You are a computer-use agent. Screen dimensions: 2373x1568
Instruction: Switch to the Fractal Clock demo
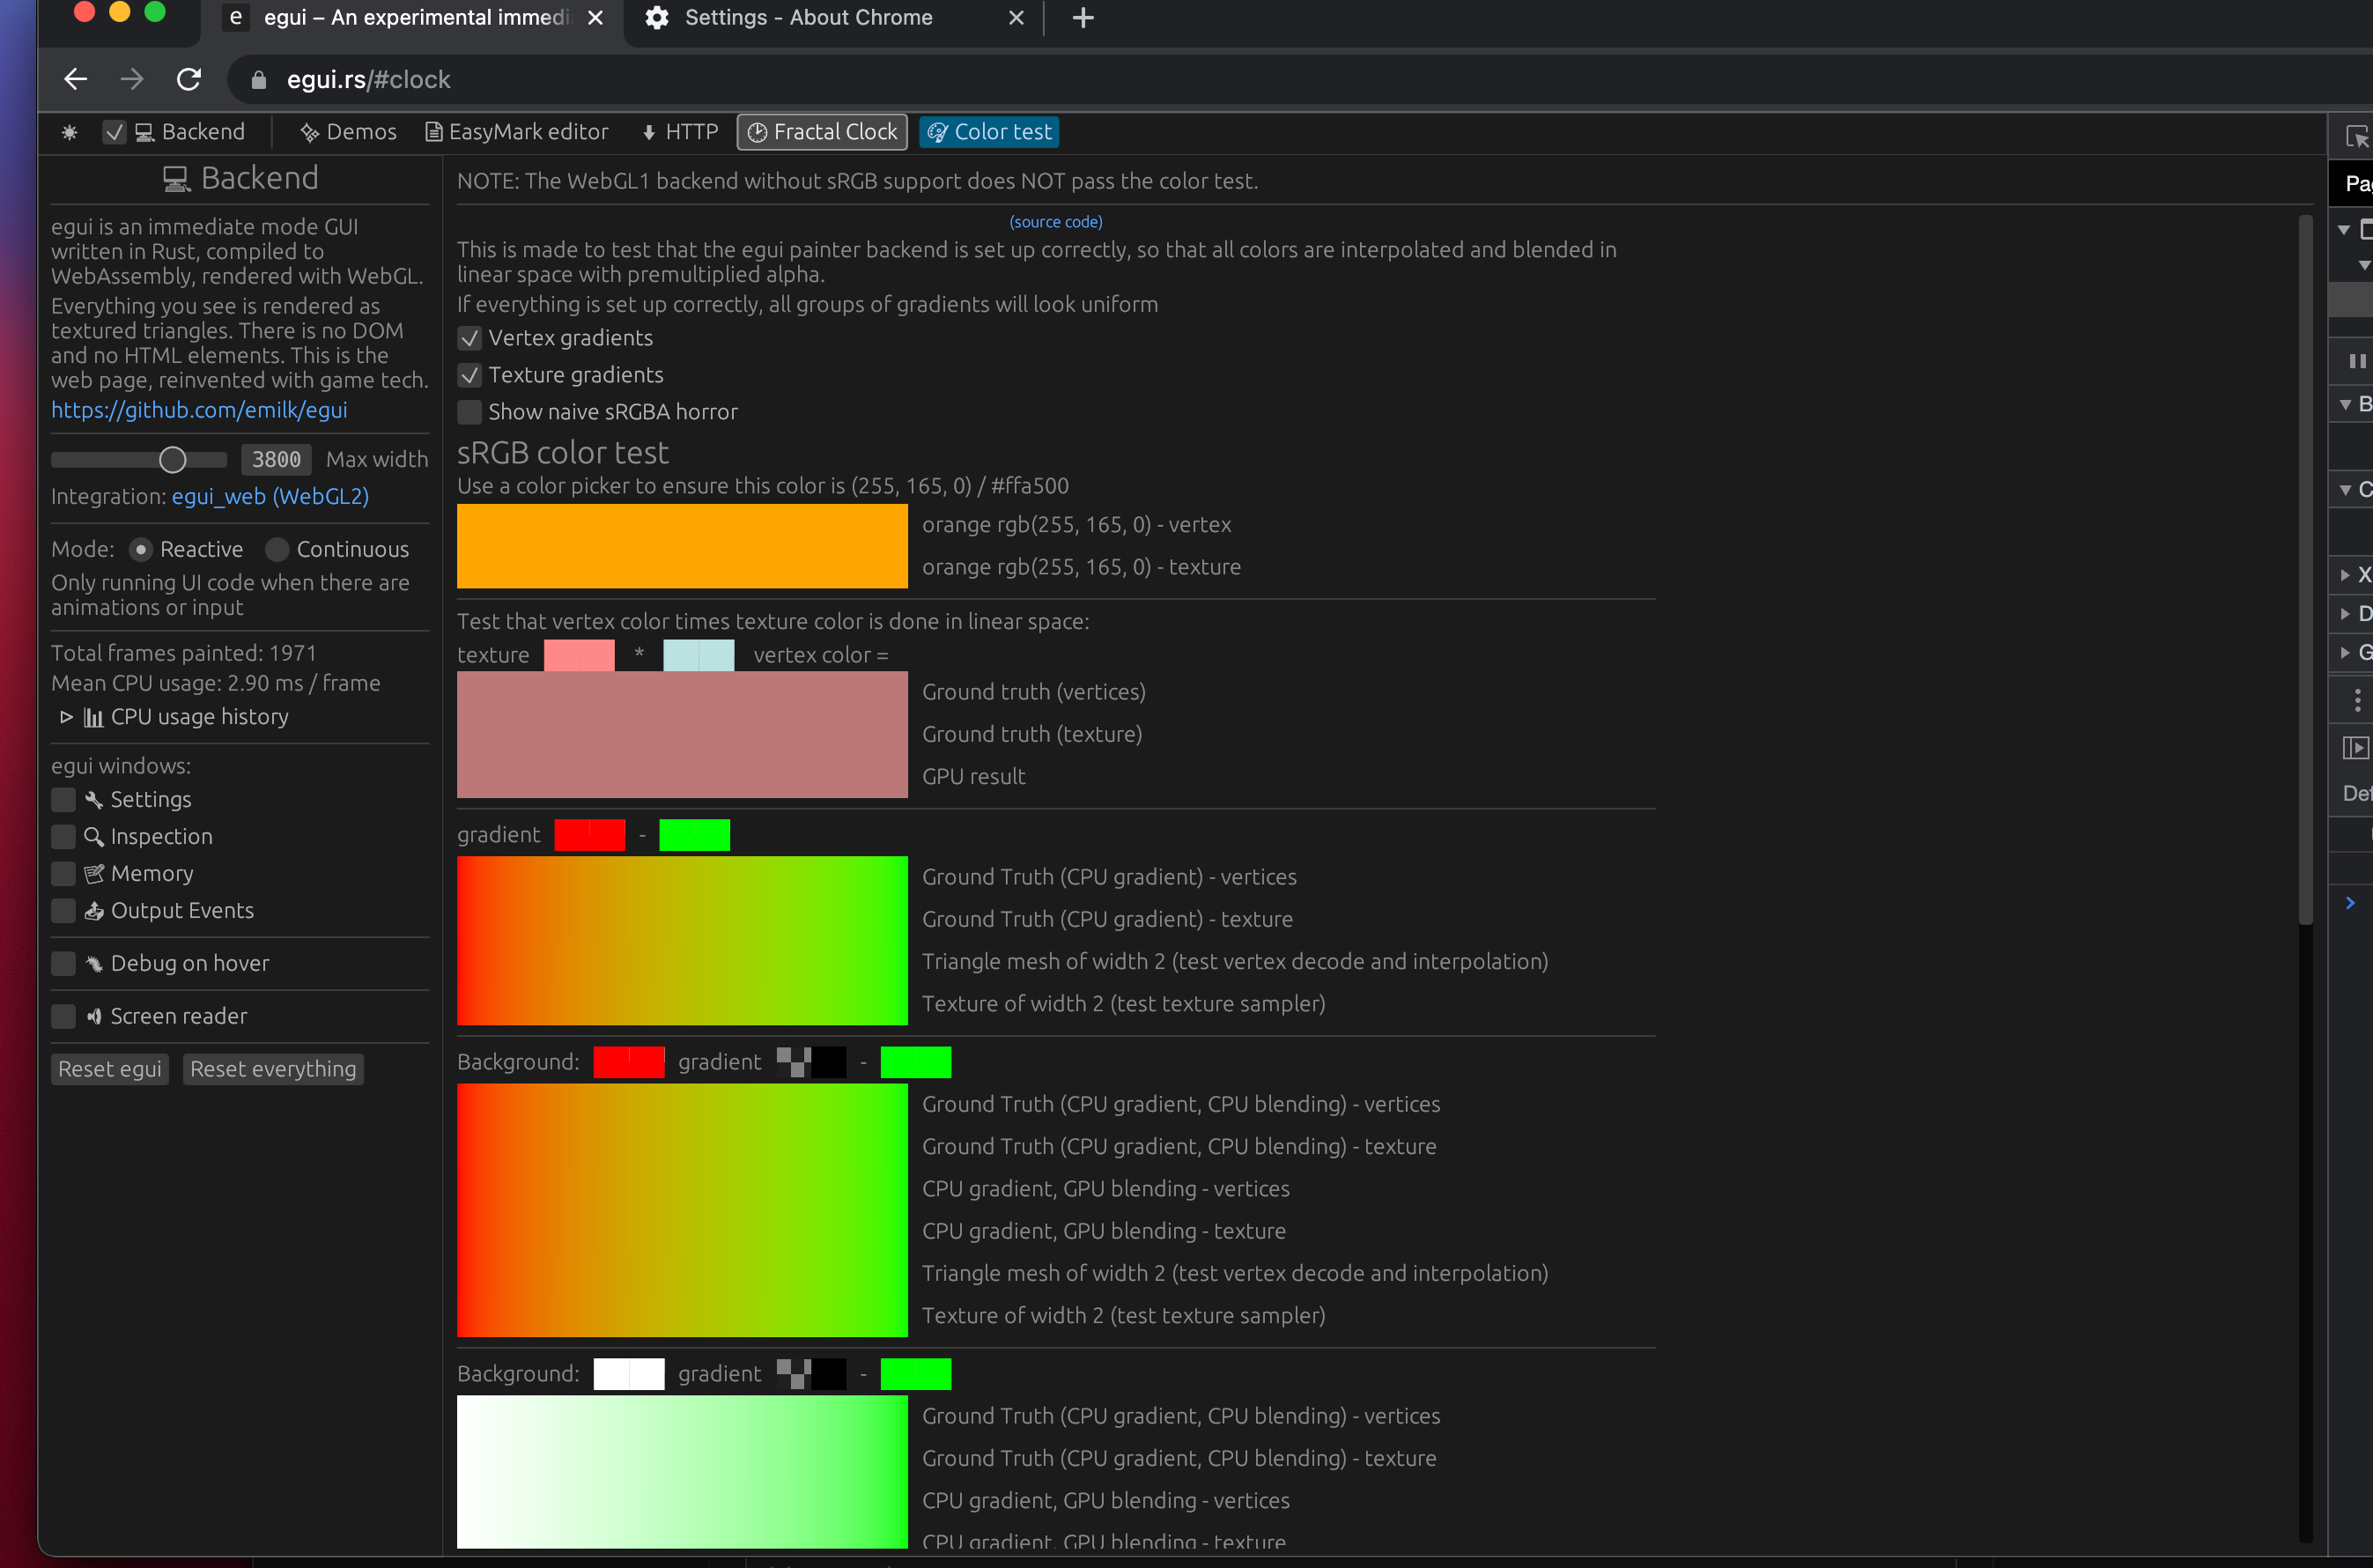[821, 131]
